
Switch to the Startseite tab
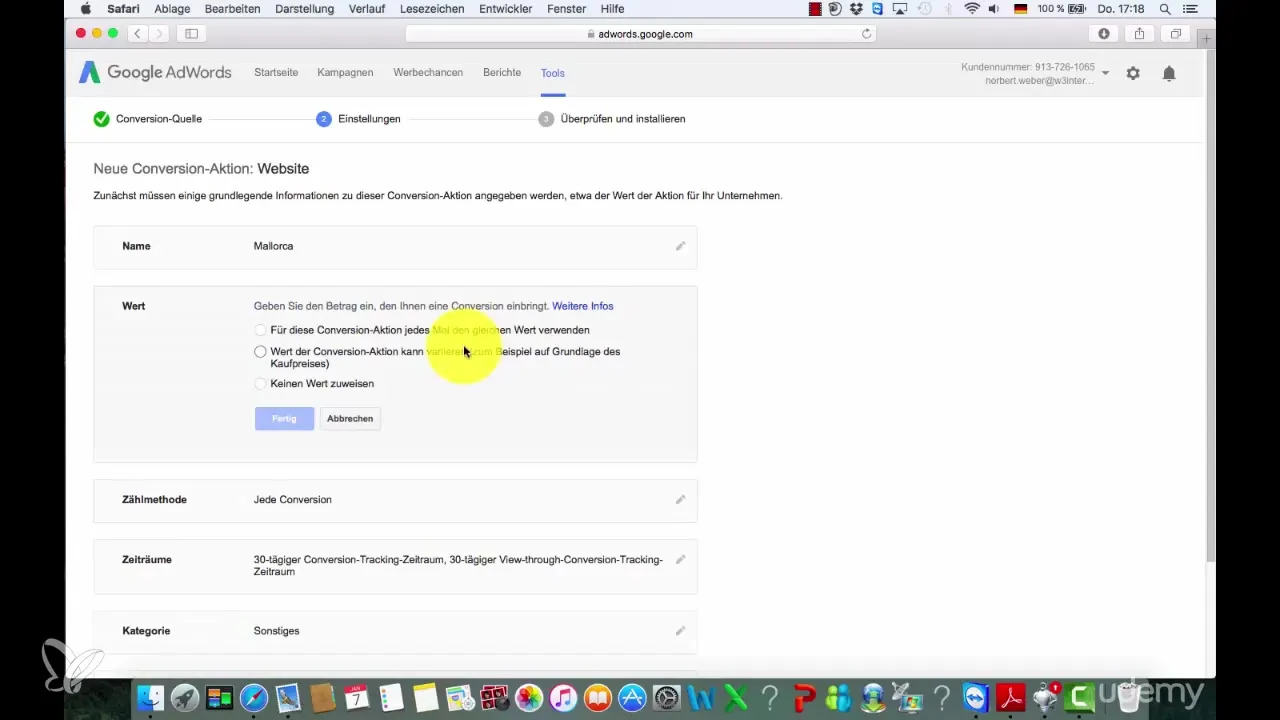click(x=276, y=73)
